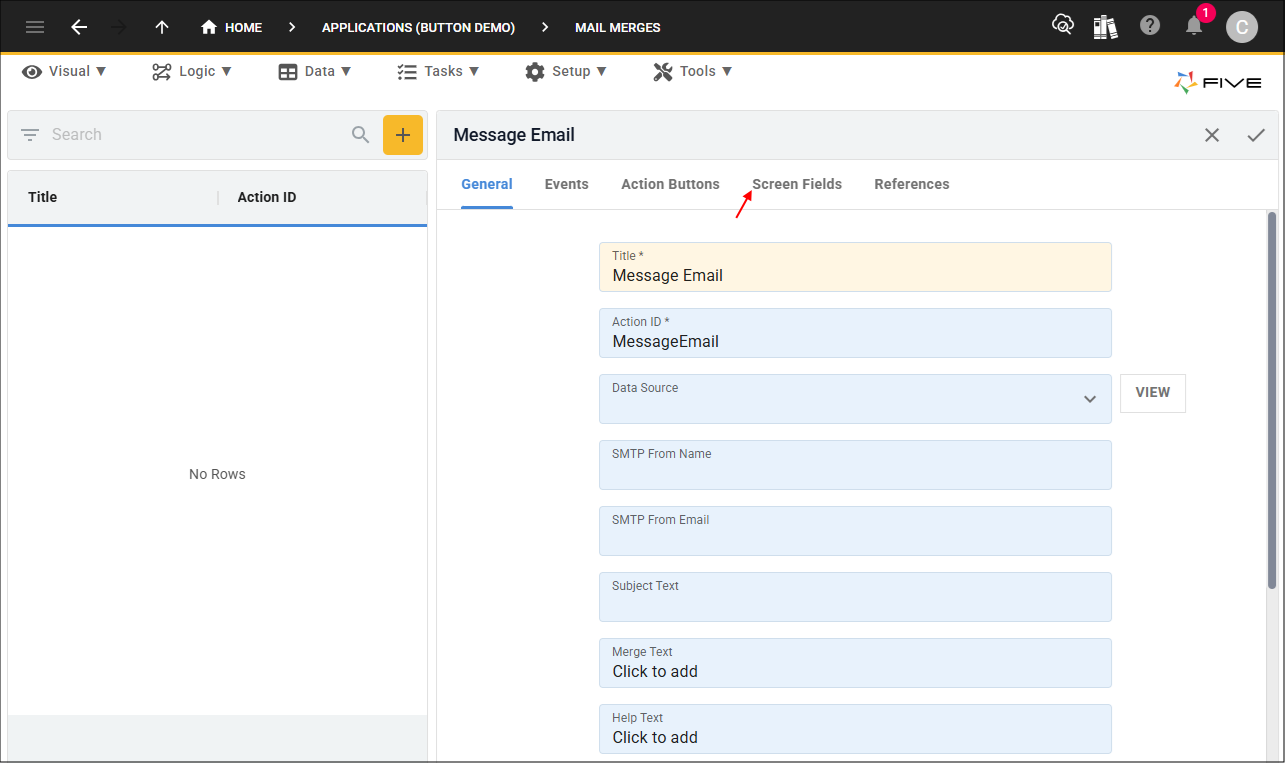Screen dimensions: 1285x763
Task: Sort by the Title column header
Action: tap(42, 197)
